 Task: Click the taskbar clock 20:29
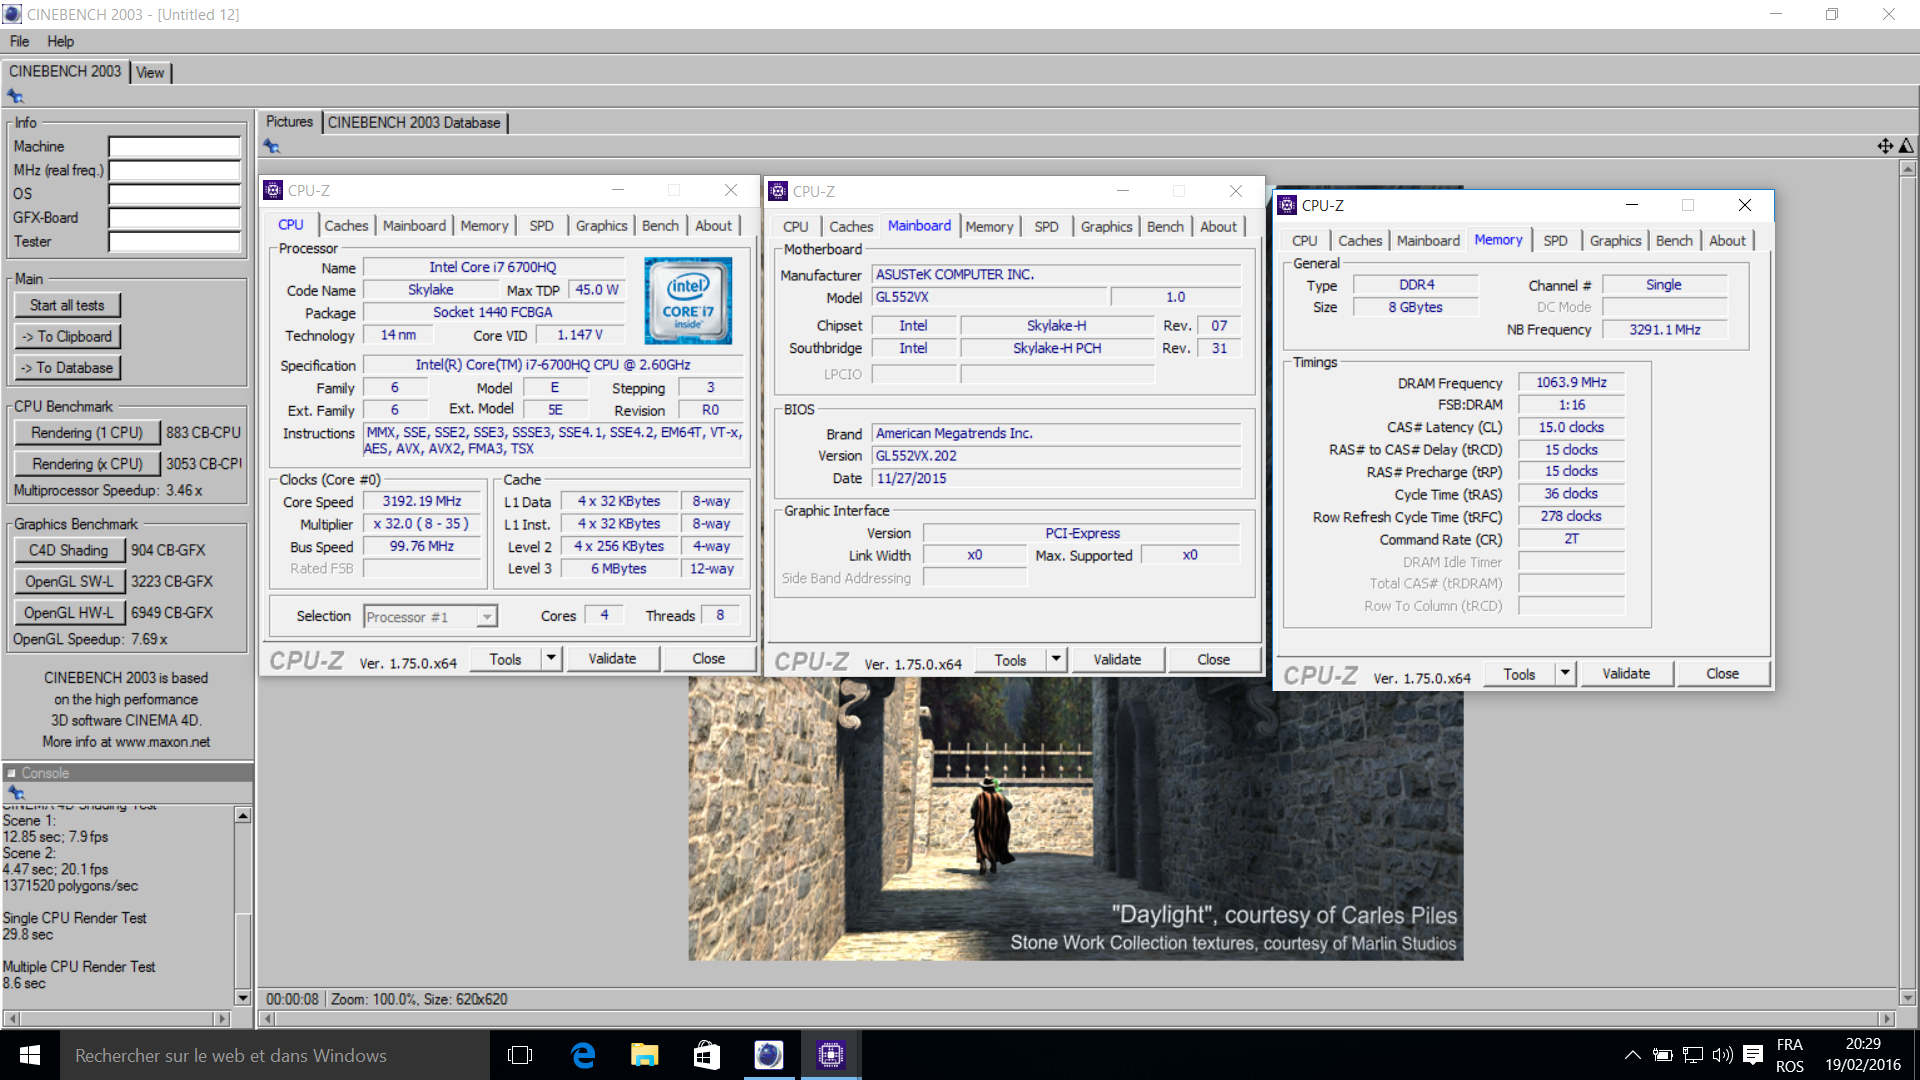(1863, 1044)
